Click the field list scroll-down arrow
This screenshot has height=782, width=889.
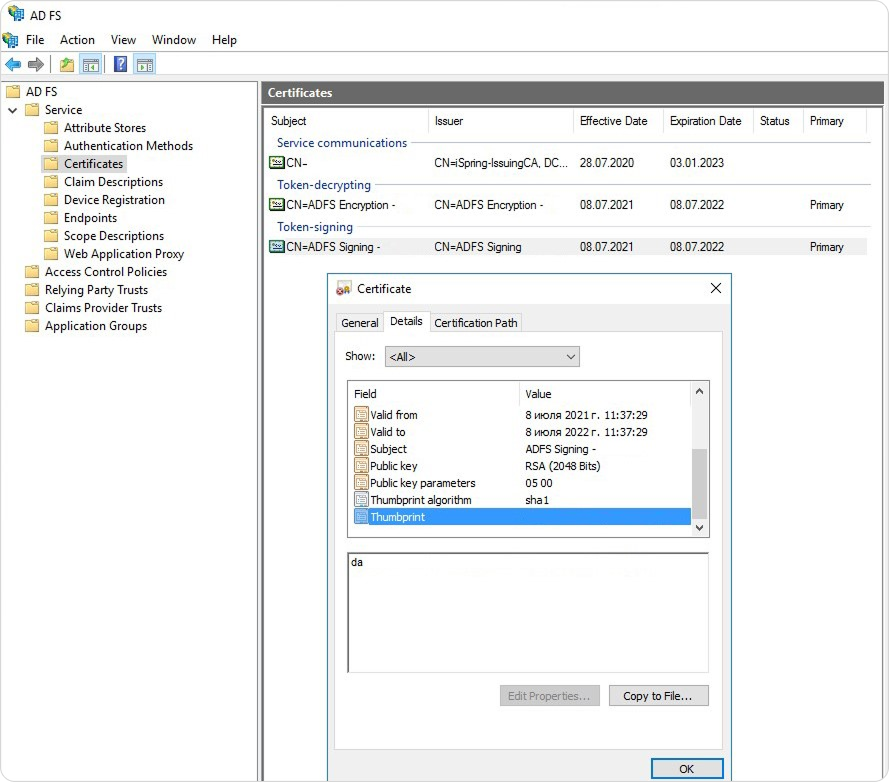point(700,528)
